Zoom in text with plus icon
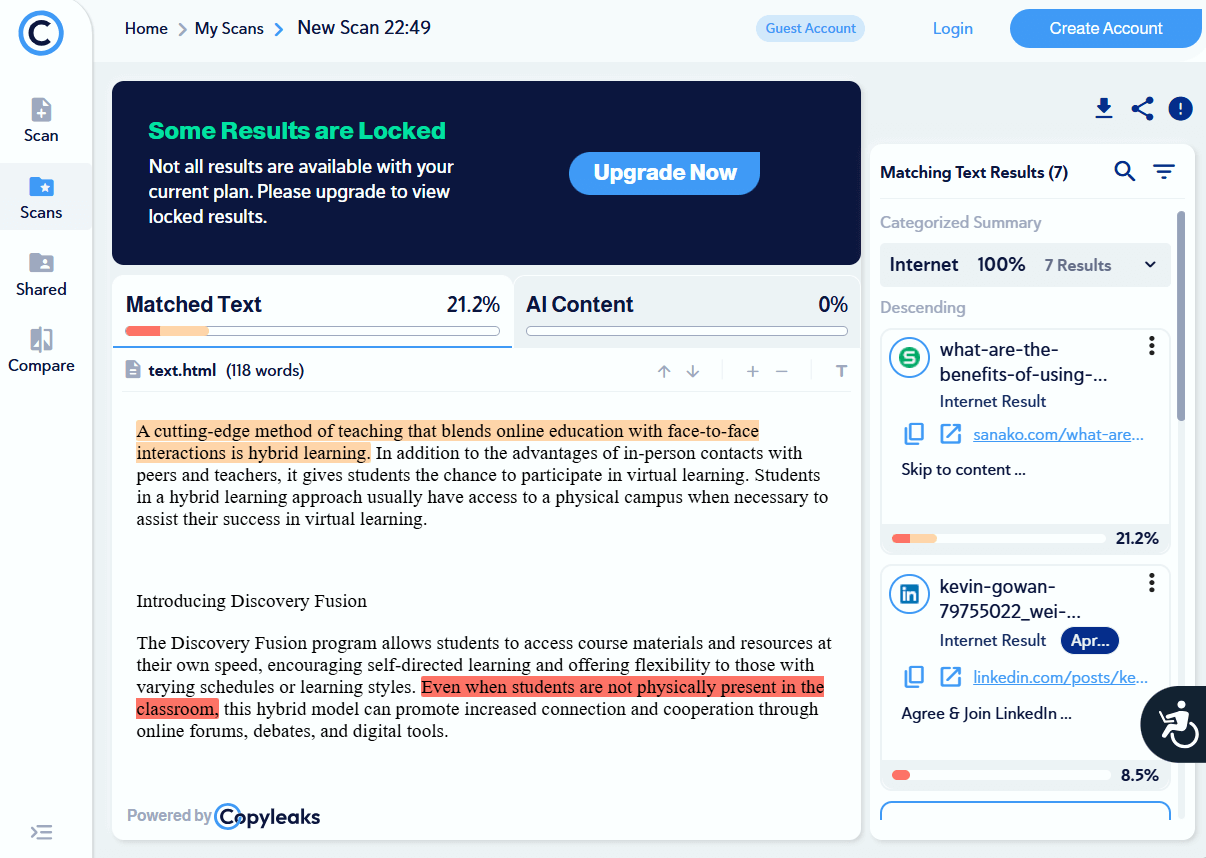This screenshot has height=858, width=1206. [753, 371]
